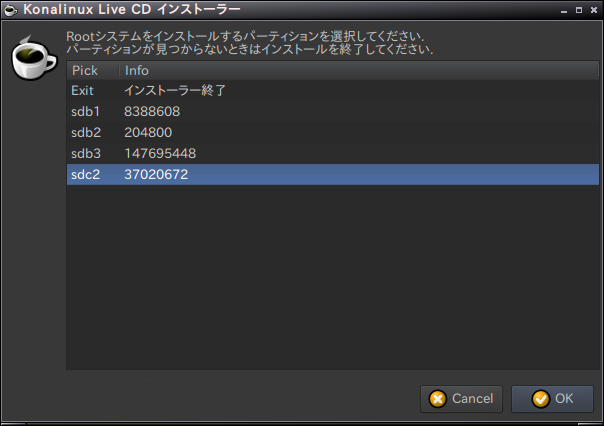The width and height of the screenshot is (604, 426).
Task: Select the sdb3 partition row
Action: pyautogui.click(x=333, y=153)
